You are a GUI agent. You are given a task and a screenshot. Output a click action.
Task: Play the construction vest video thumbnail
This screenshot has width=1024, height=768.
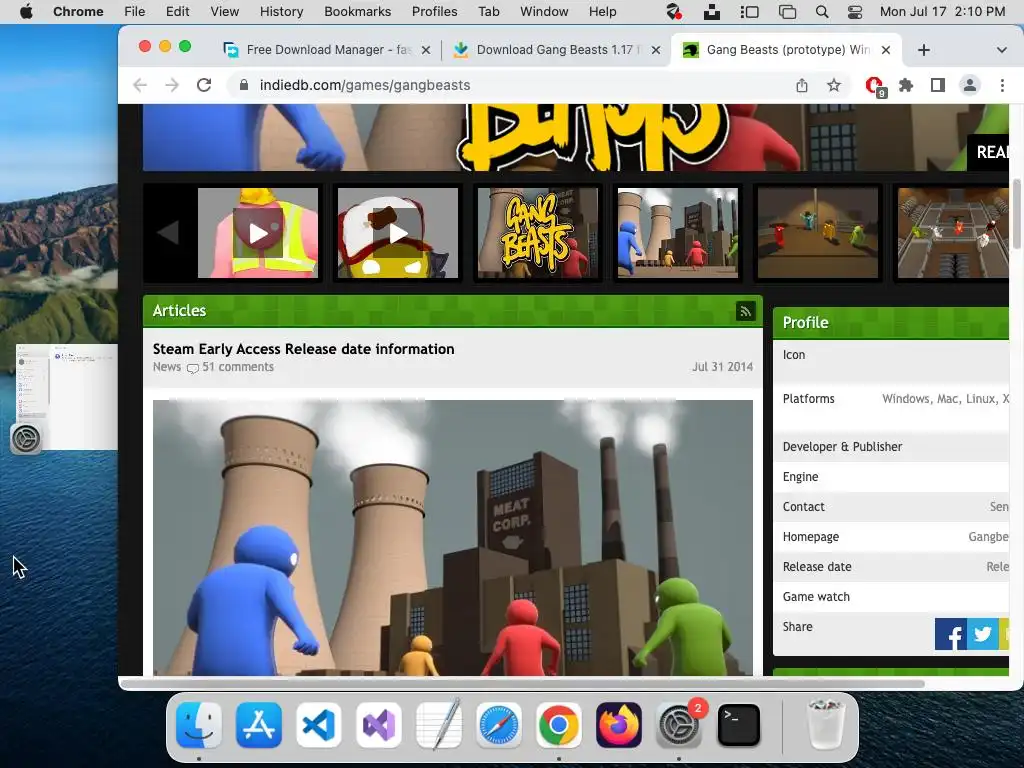tap(258, 232)
